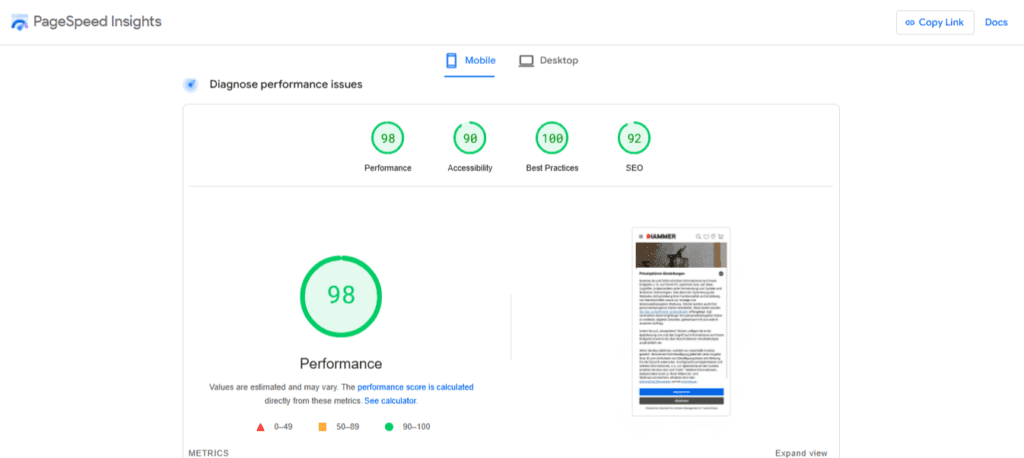Select the Accessibility 90 score gauge
1024x458 pixels.
pyautogui.click(x=470, y=138)
